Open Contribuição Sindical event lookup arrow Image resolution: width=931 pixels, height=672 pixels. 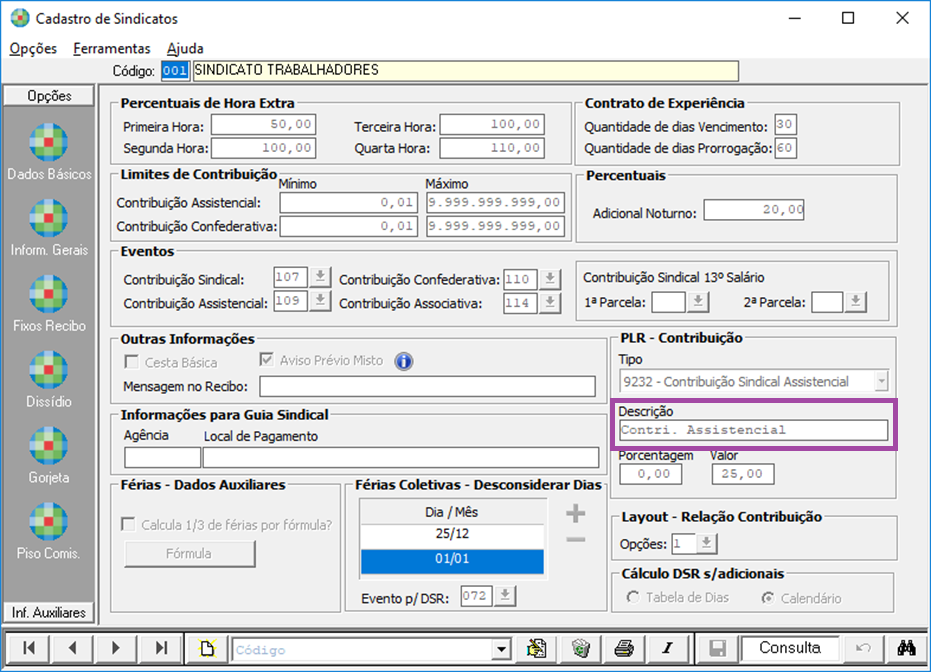(x=320, y=277)
